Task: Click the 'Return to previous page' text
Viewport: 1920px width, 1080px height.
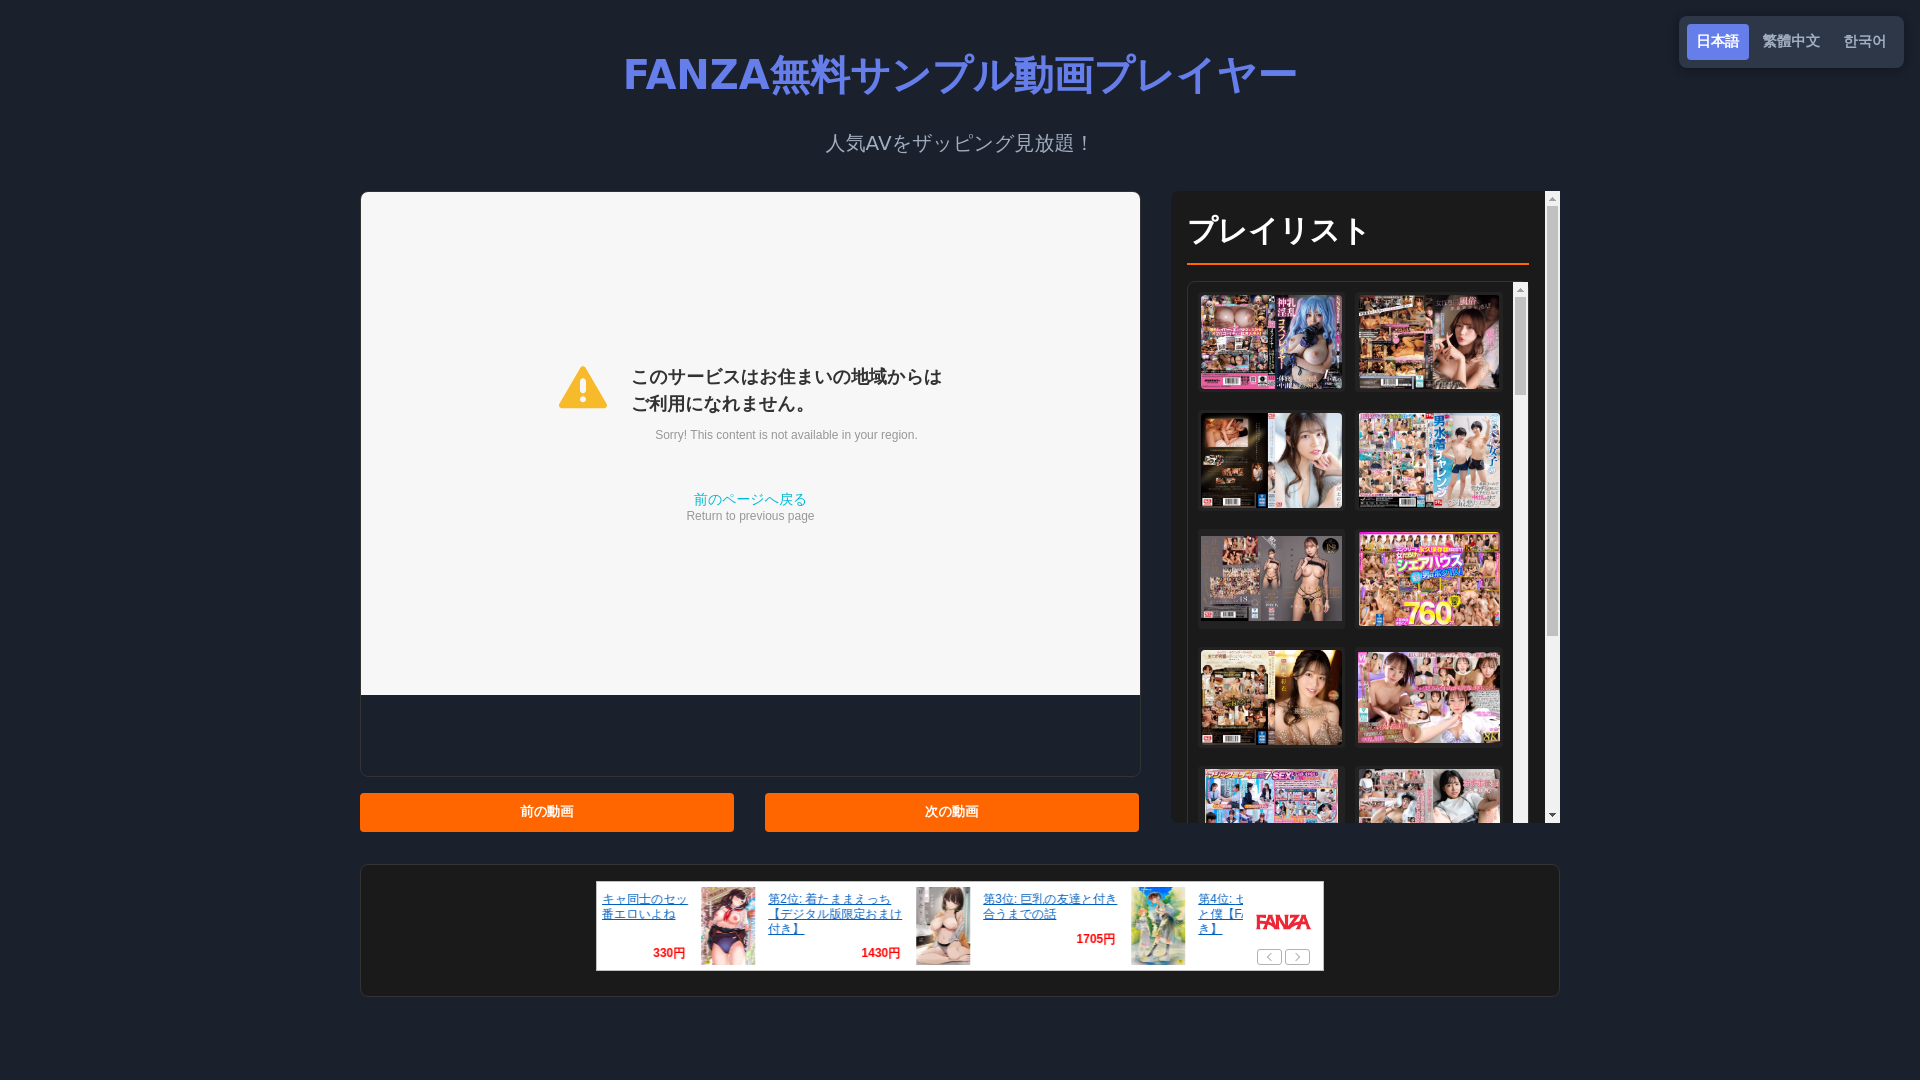Action: click(750, 516)
